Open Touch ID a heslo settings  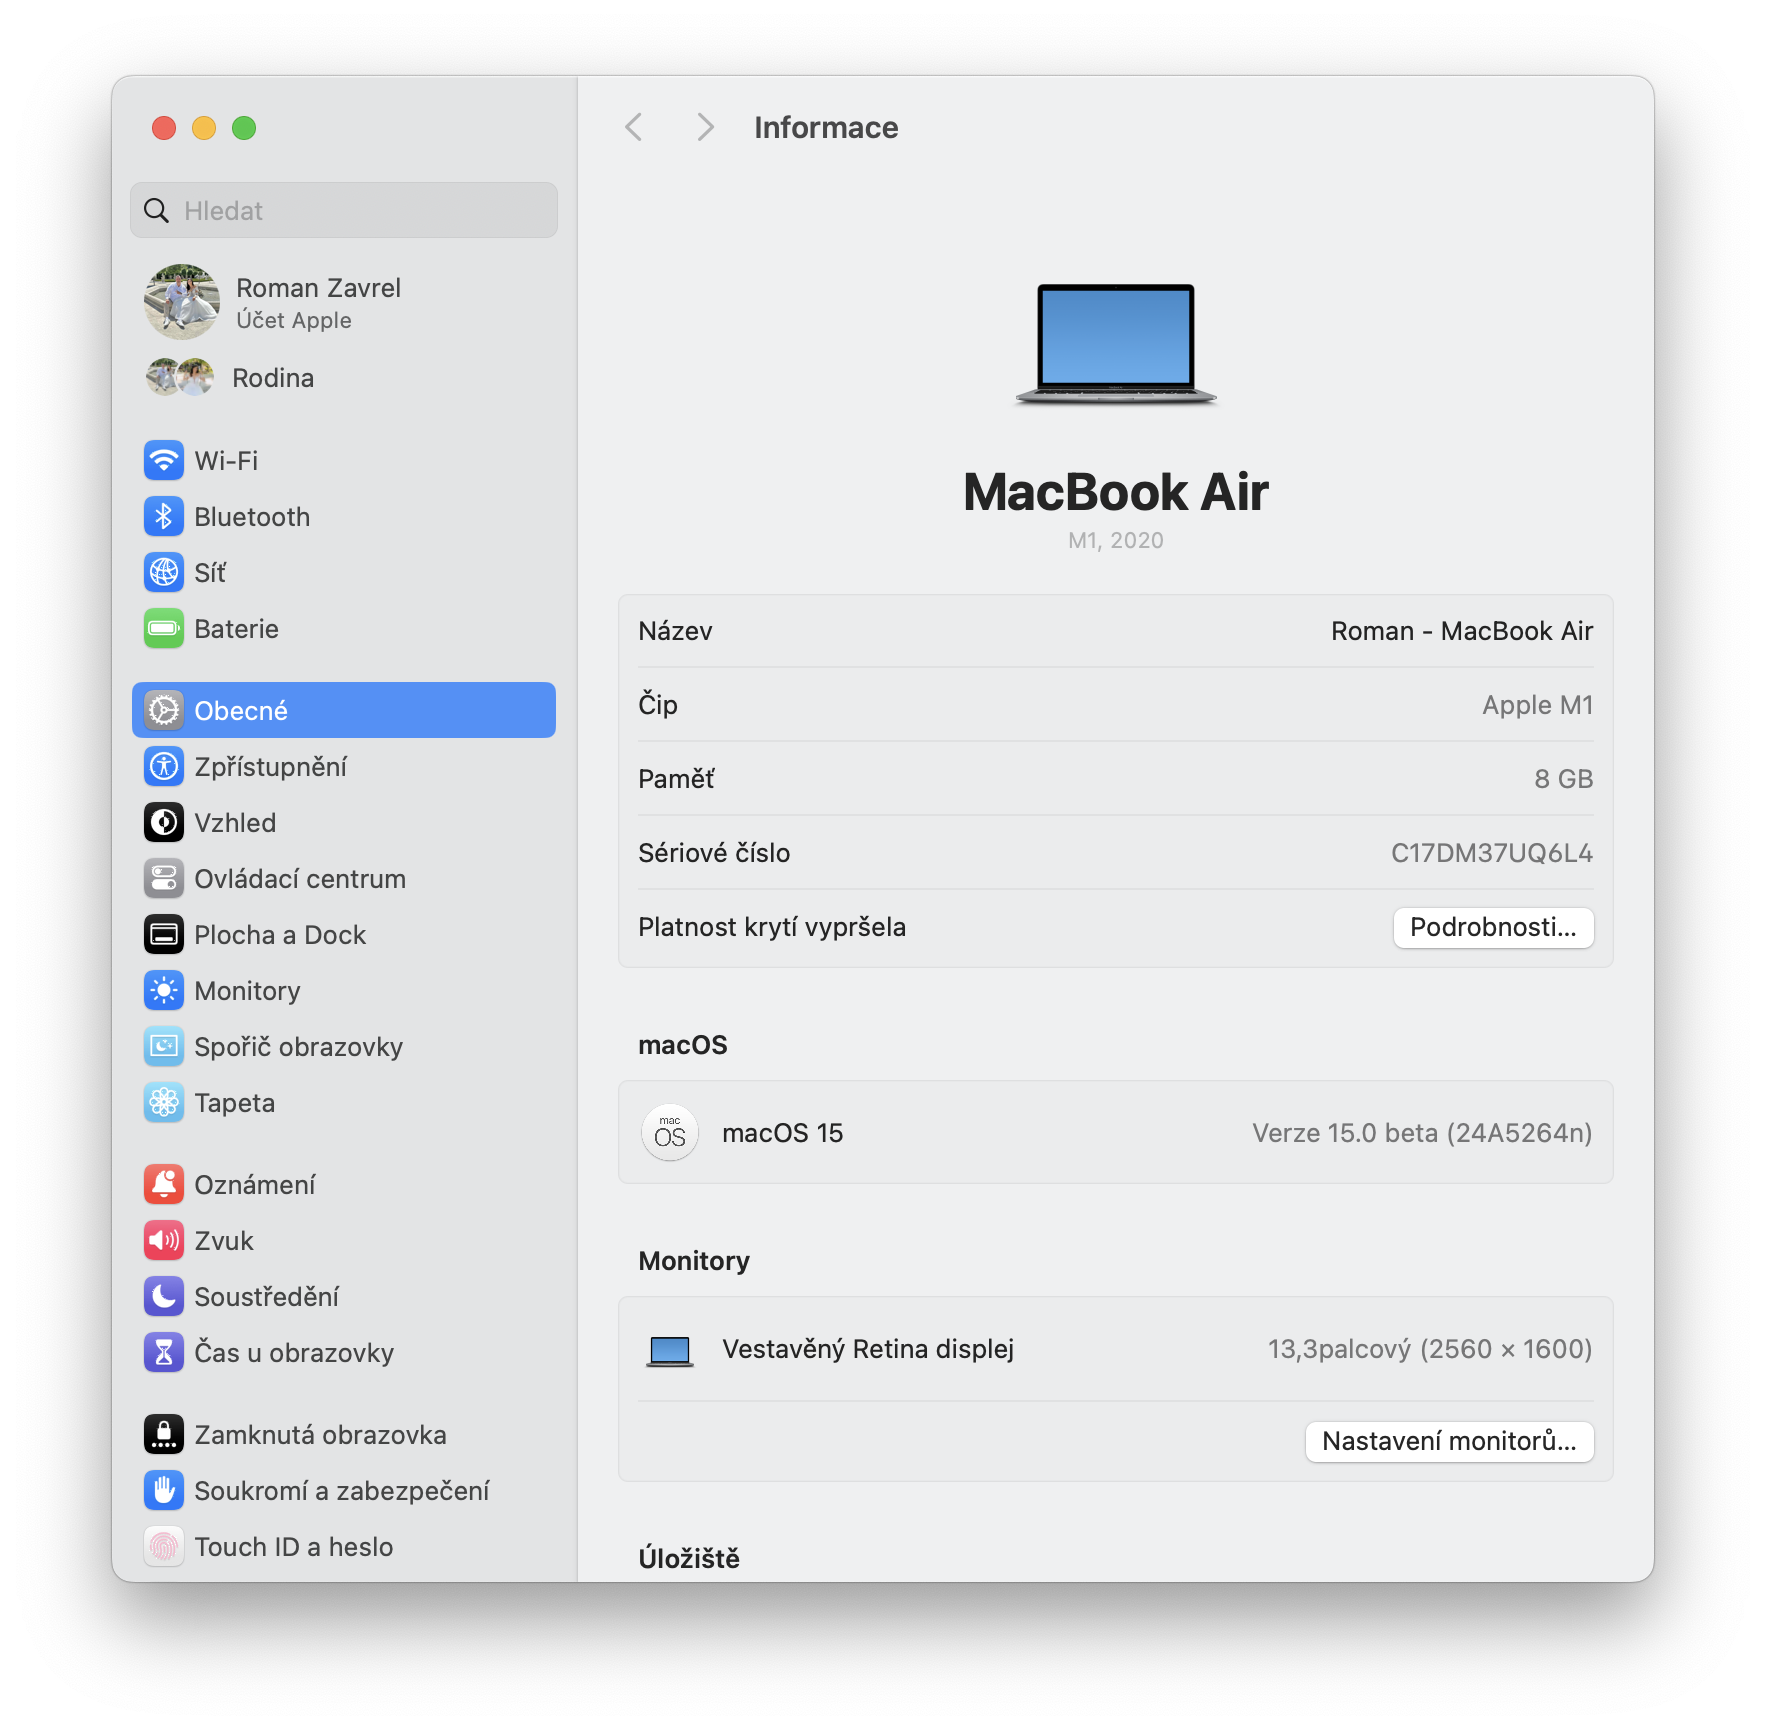[293, 1546]
